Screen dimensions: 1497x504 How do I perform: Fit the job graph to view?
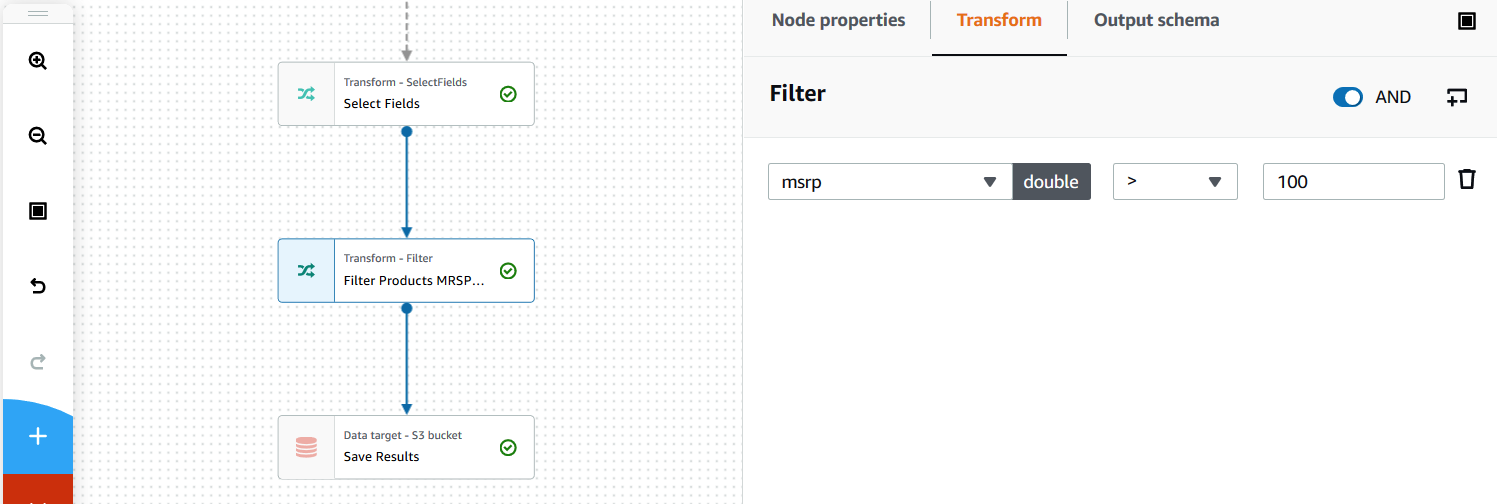click(x=38, y=211)
